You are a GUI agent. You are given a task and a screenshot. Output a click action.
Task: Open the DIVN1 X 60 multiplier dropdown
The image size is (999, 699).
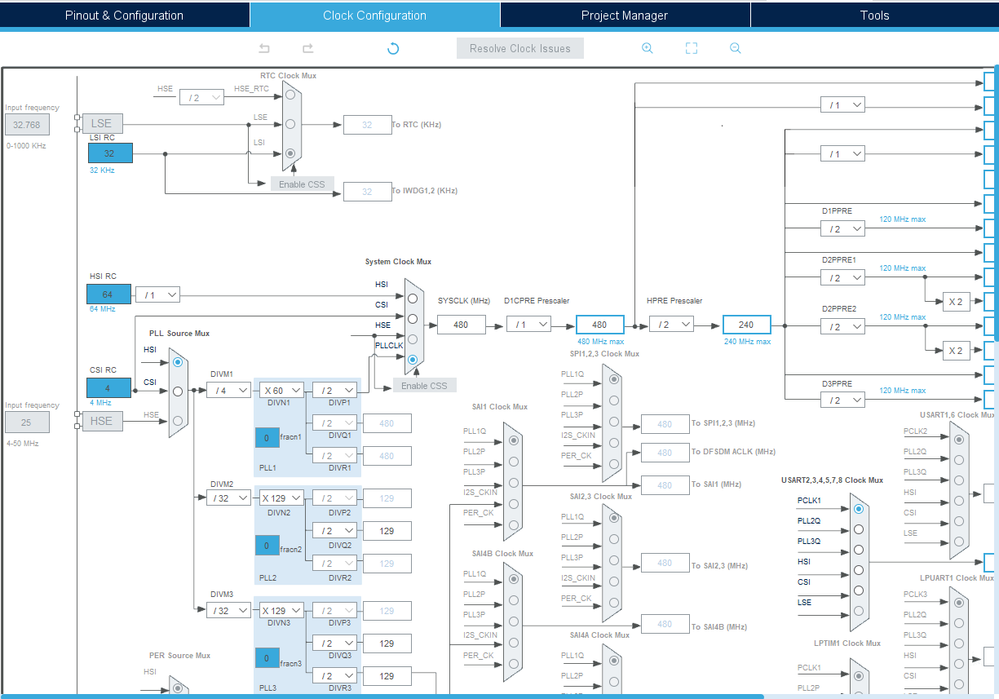click(282, 390)
